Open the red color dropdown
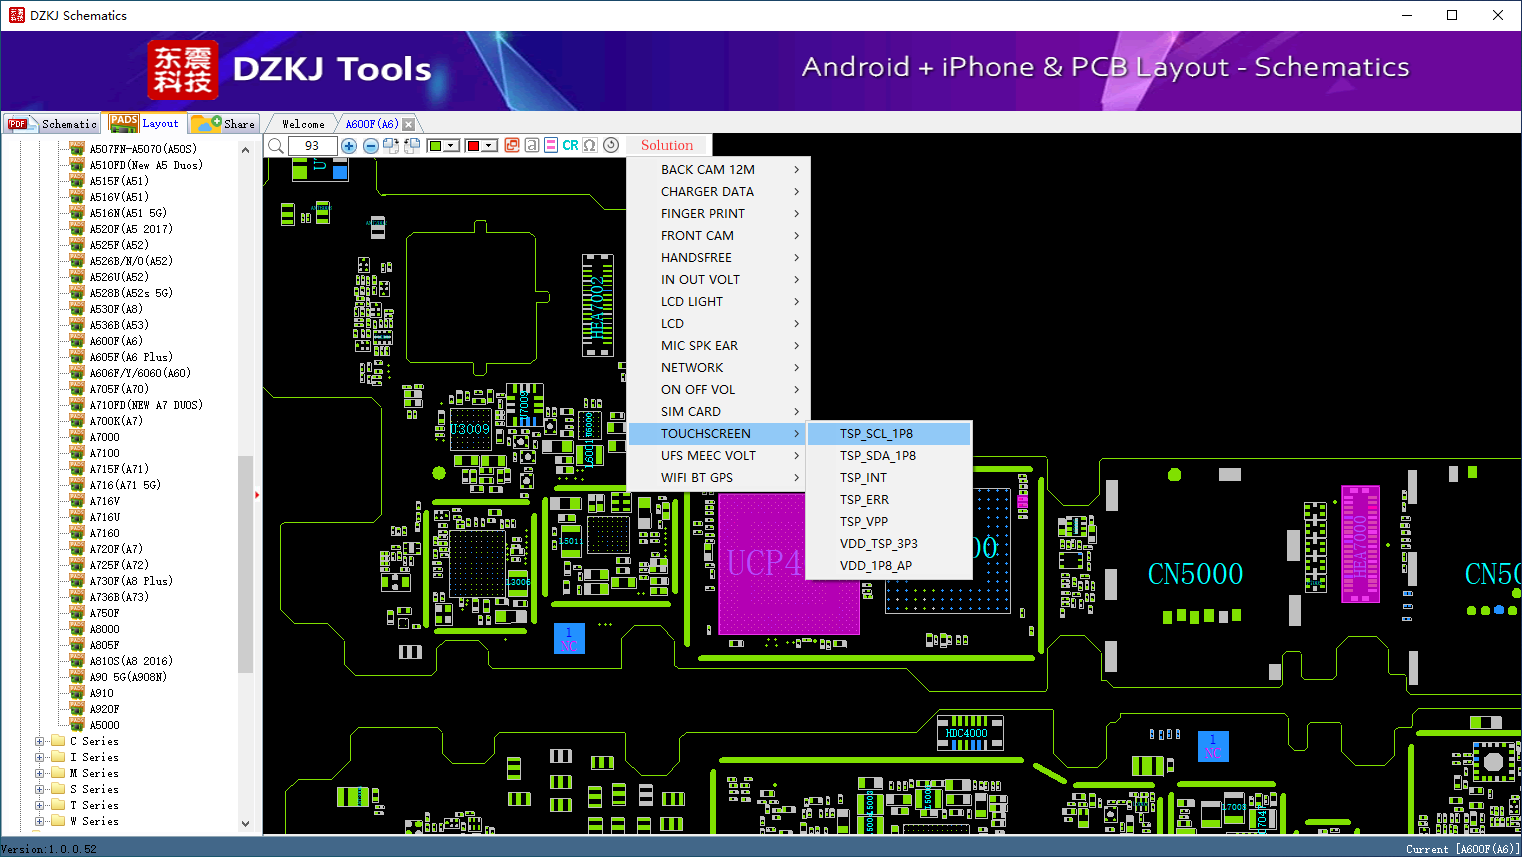The image size is (1522, 857). [x=490, y=146]
